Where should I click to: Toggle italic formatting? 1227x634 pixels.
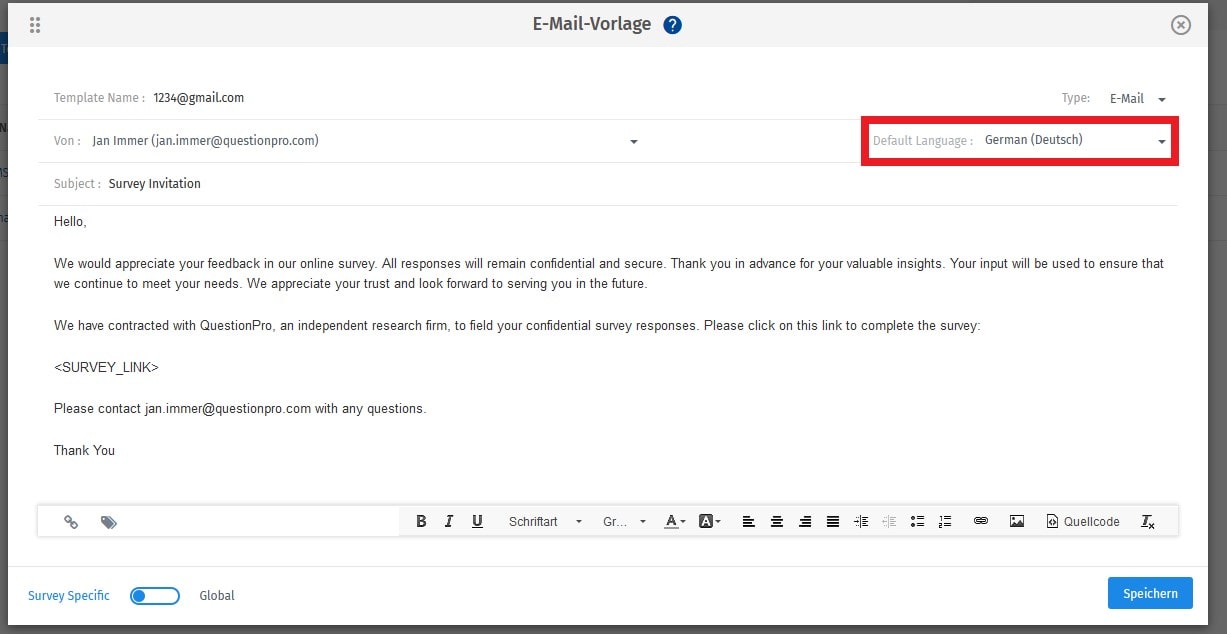[x=448, y=520]
